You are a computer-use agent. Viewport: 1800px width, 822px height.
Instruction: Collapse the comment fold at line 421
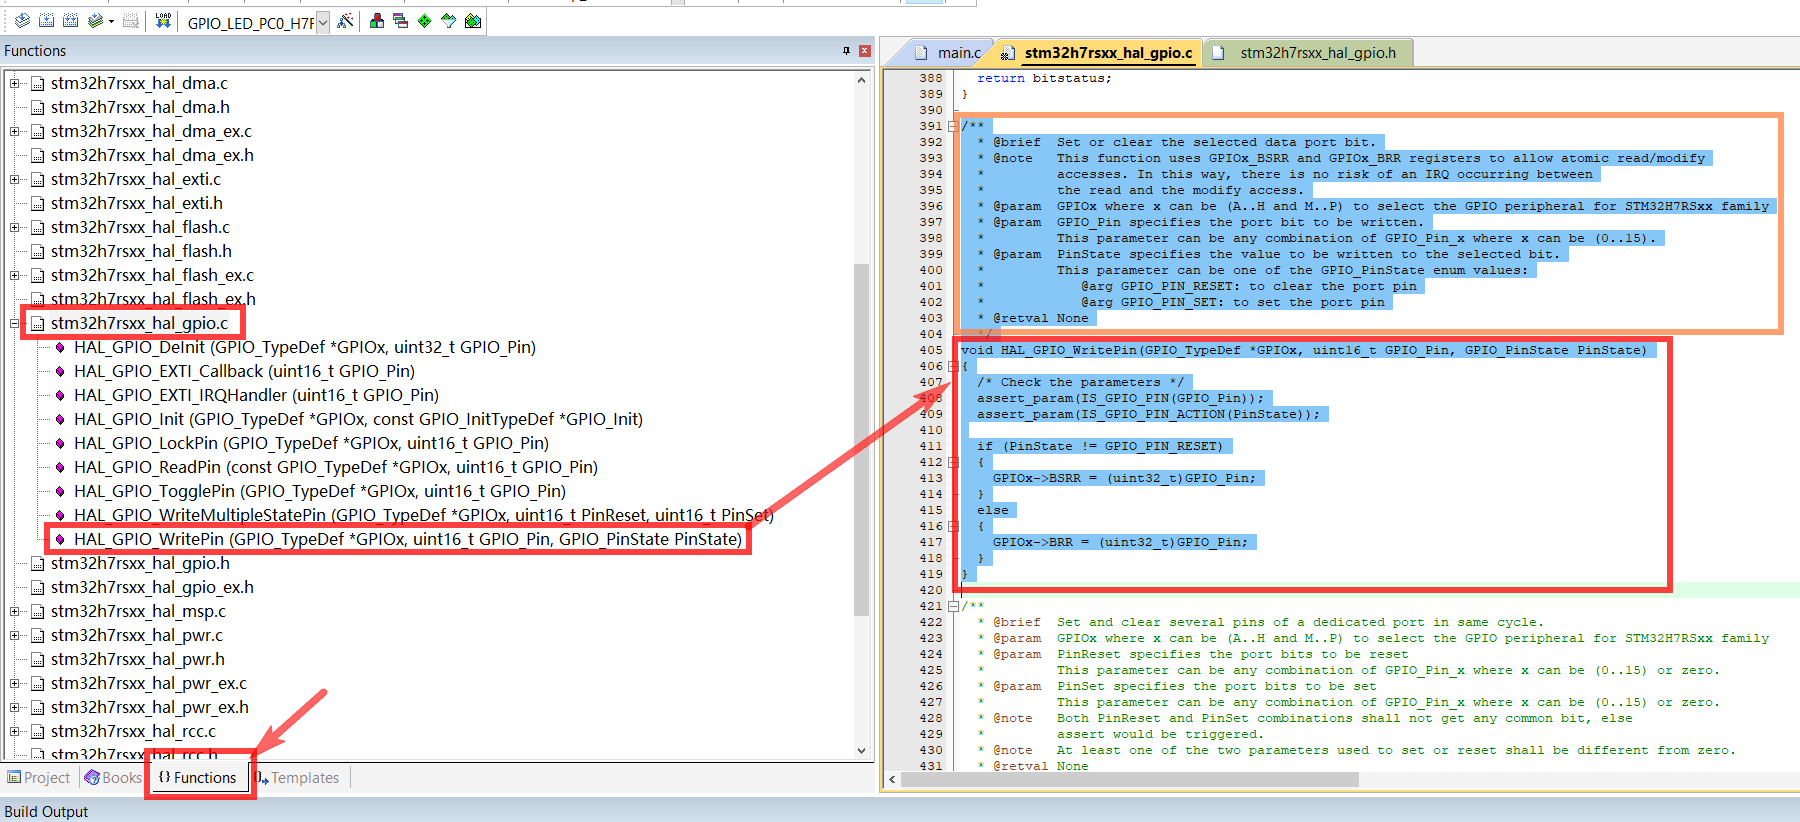(953, 606)
